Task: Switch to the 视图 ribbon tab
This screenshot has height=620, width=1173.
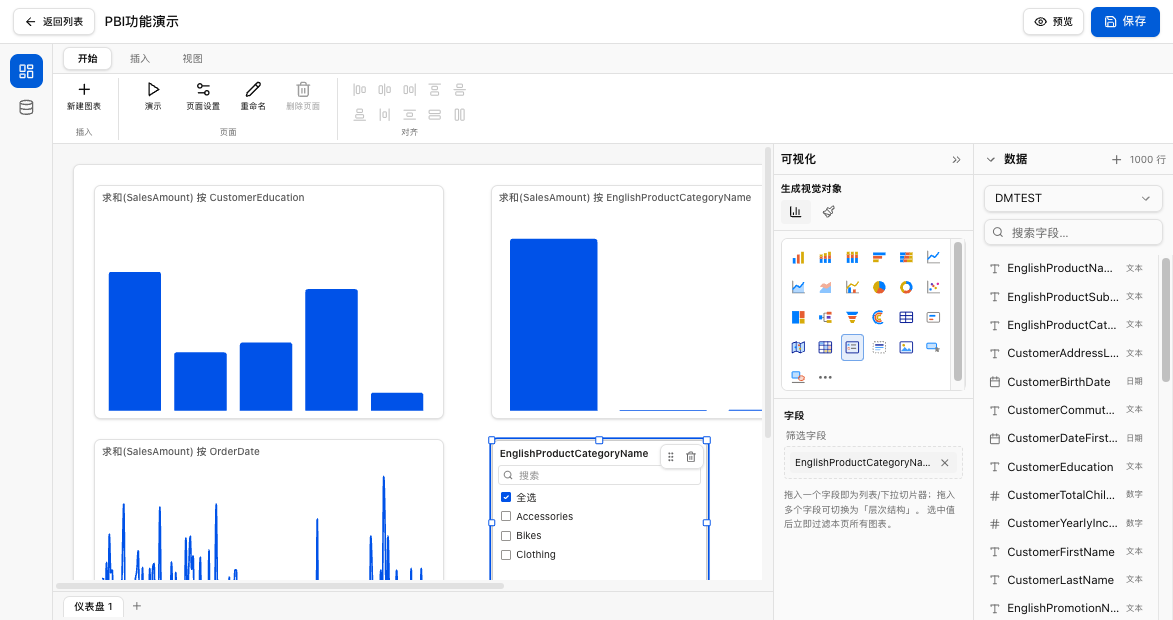Action: 192,58
